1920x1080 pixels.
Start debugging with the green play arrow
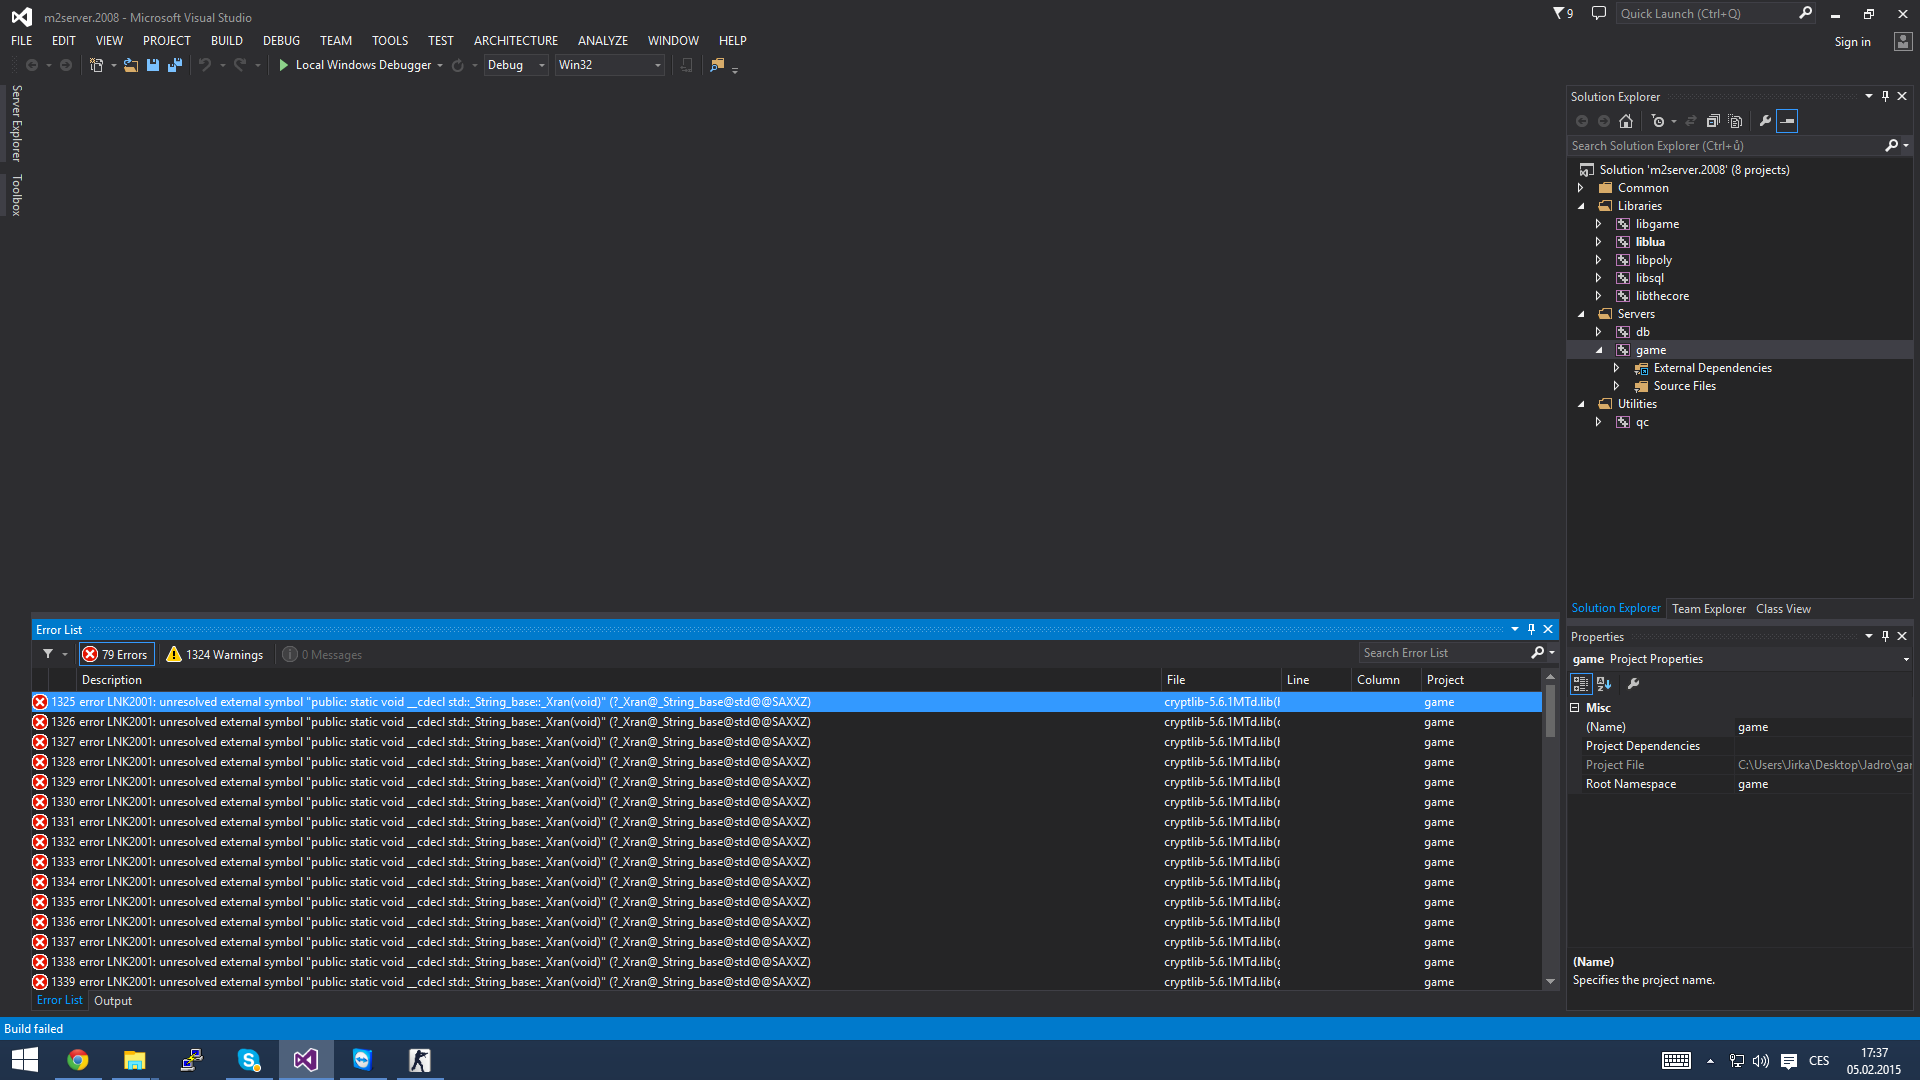(x=284, y=65)
